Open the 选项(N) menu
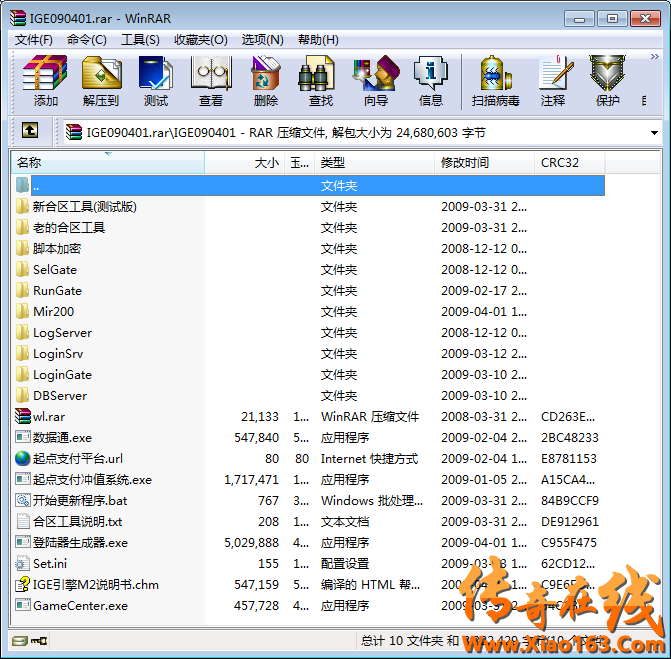This screenshot has width=671, height=659. 262,40
